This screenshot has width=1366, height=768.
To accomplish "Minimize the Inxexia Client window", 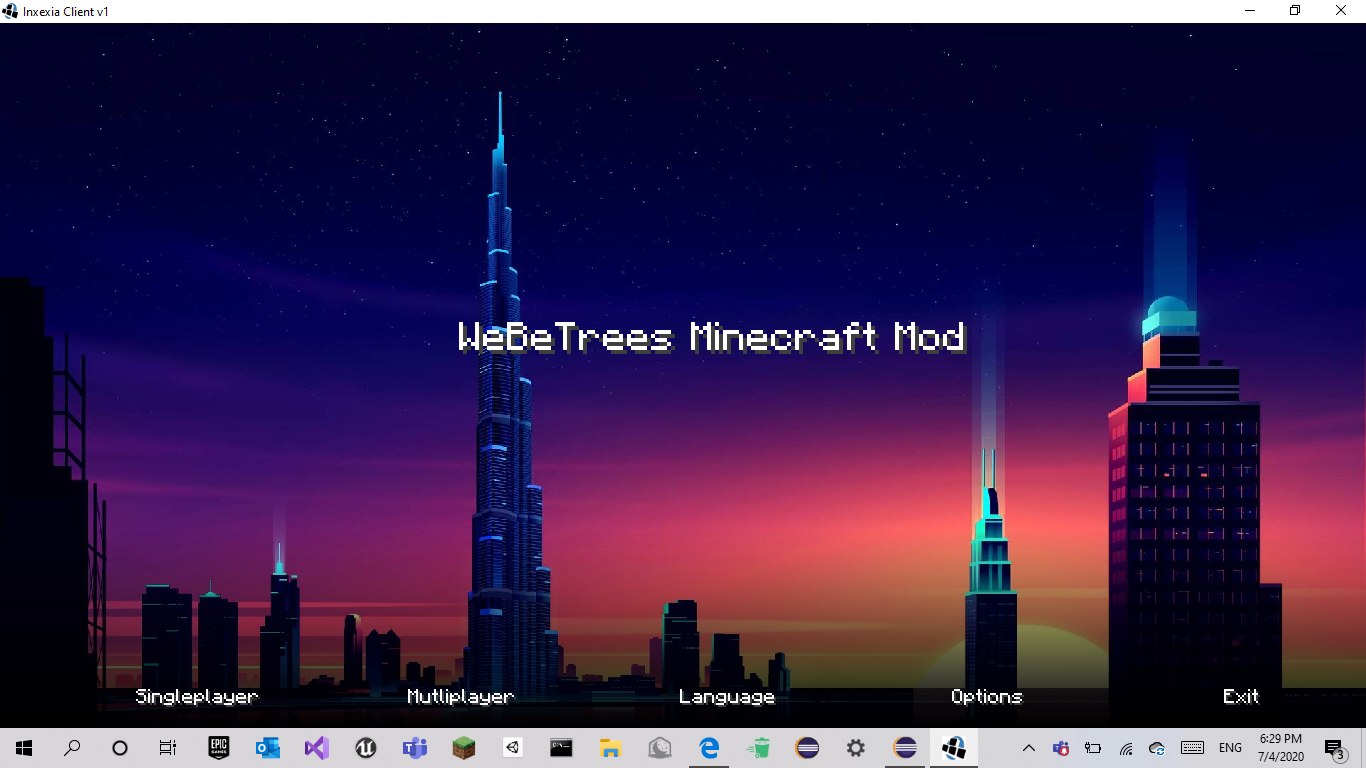I will tap(1250, 11).
